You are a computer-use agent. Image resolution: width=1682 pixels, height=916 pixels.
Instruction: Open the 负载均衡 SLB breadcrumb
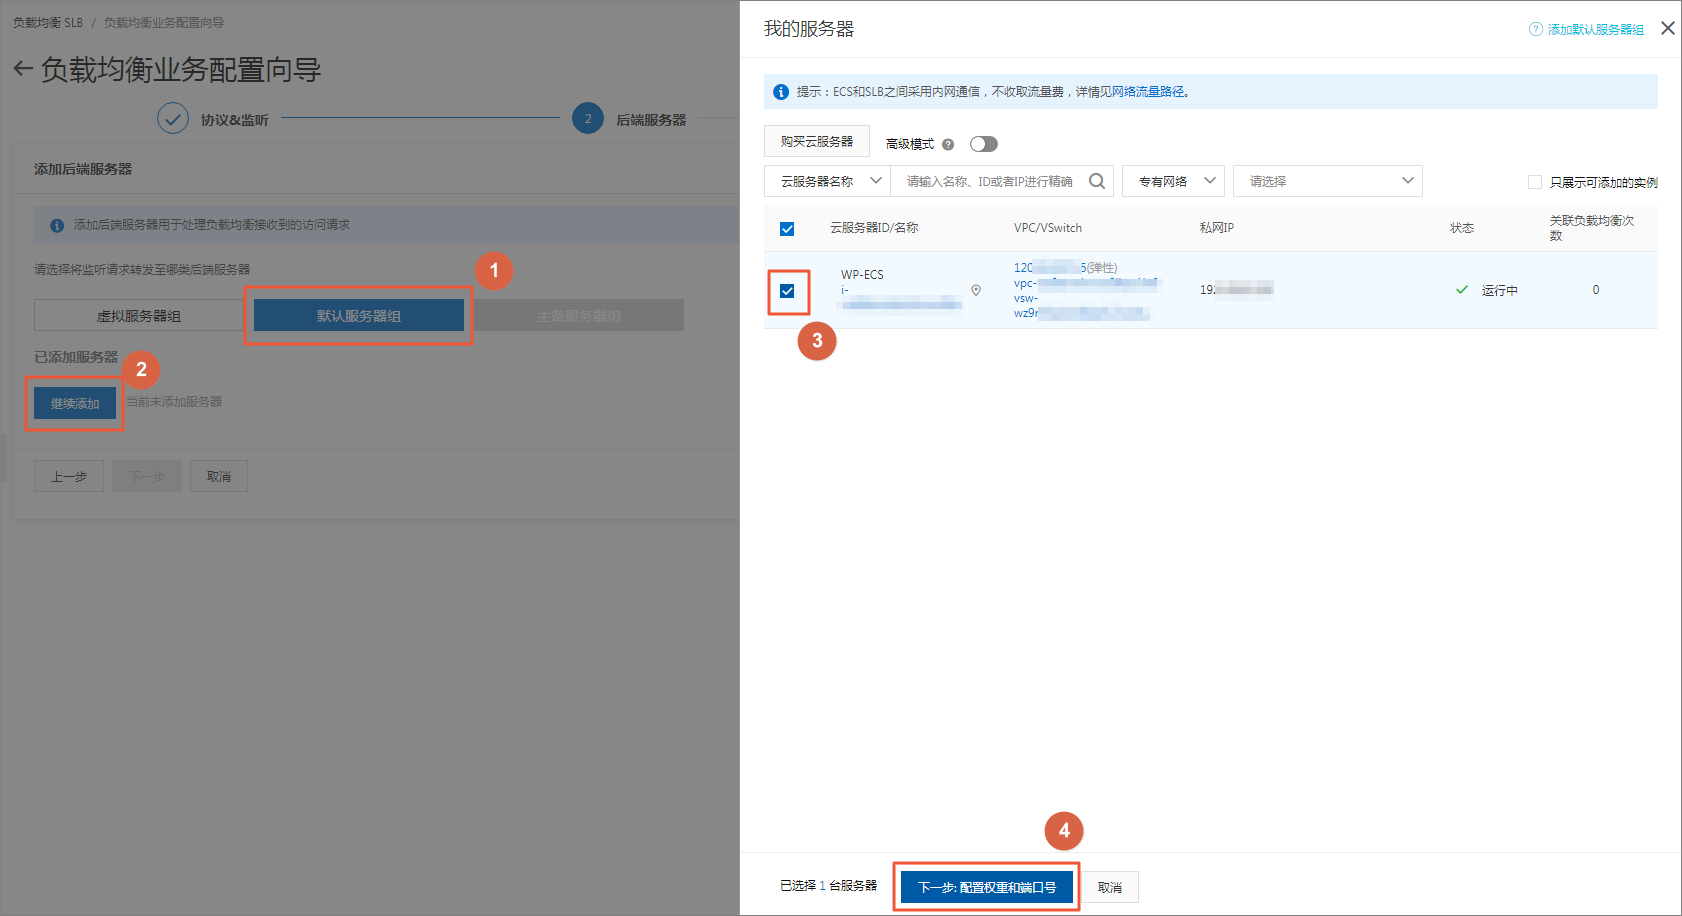click(x=48, y=22)
